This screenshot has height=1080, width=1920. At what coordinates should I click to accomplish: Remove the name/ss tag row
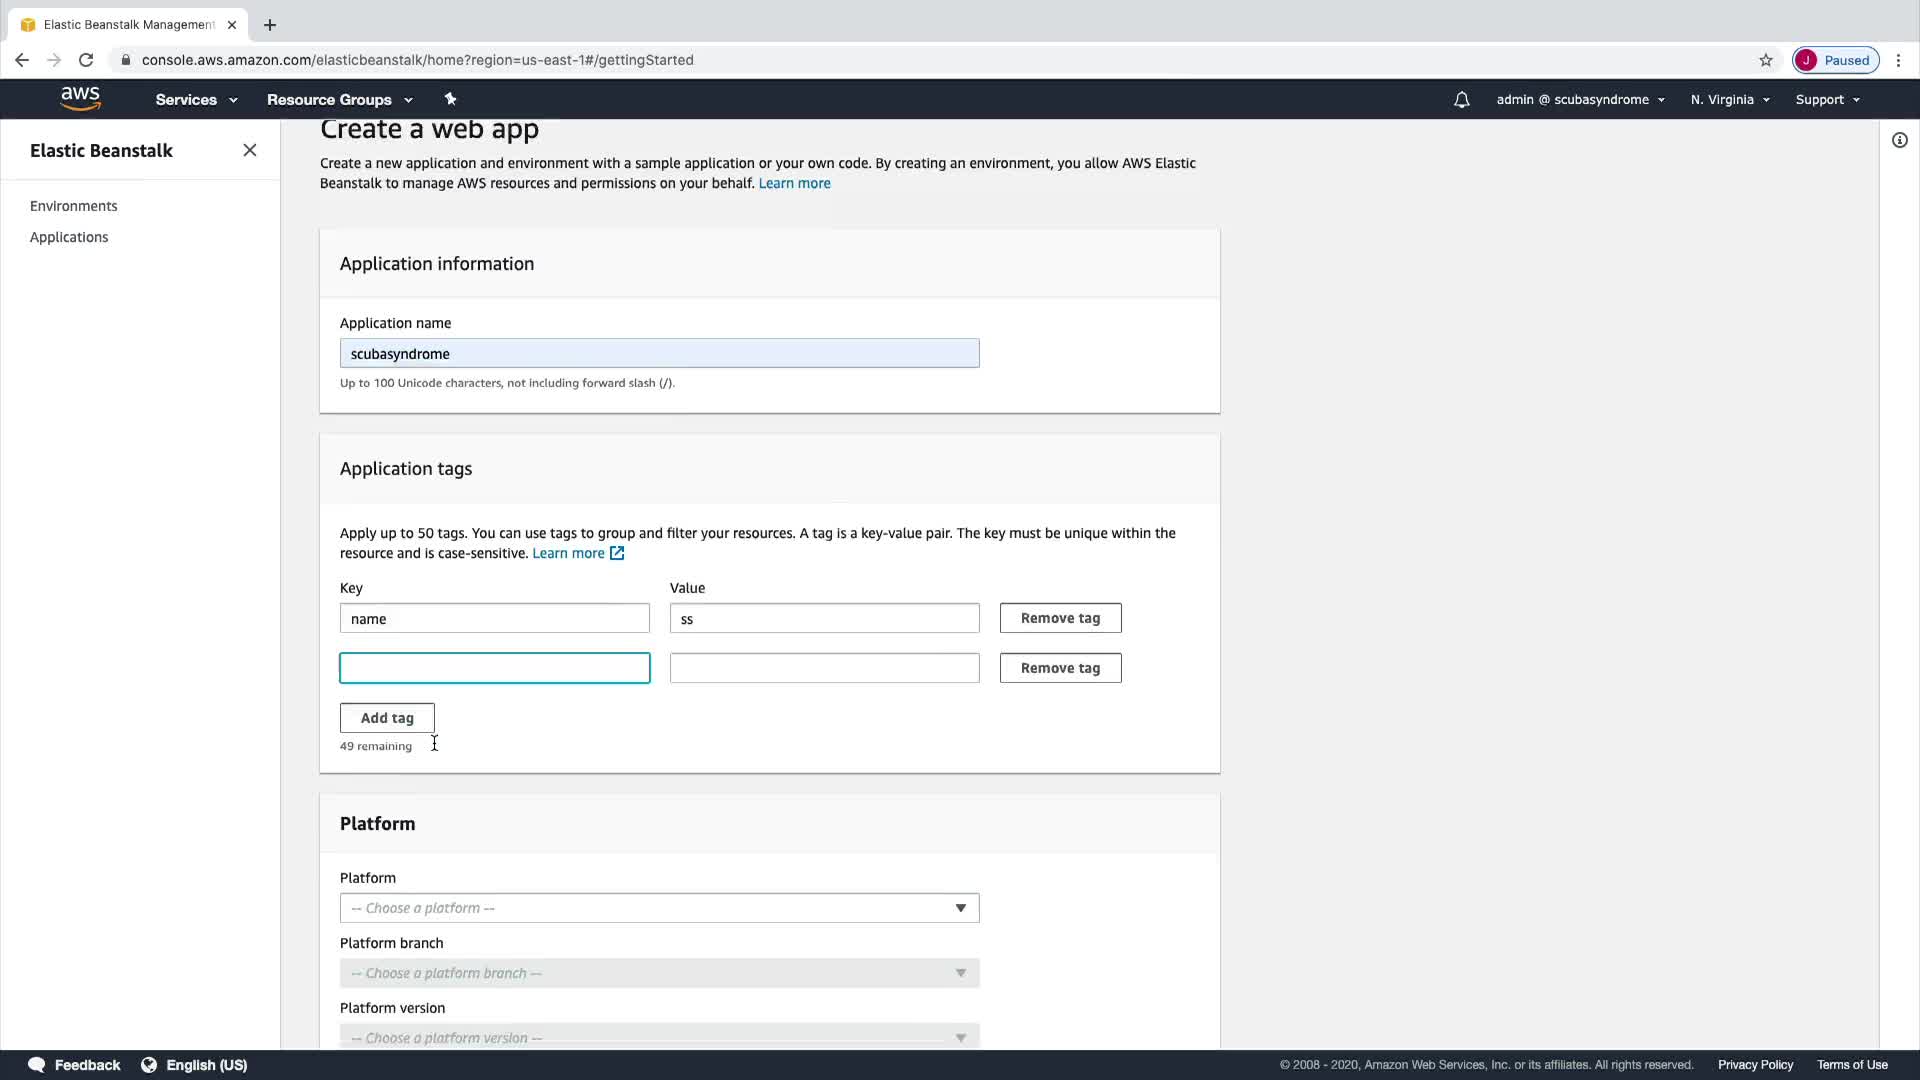tap(1060, 618)
